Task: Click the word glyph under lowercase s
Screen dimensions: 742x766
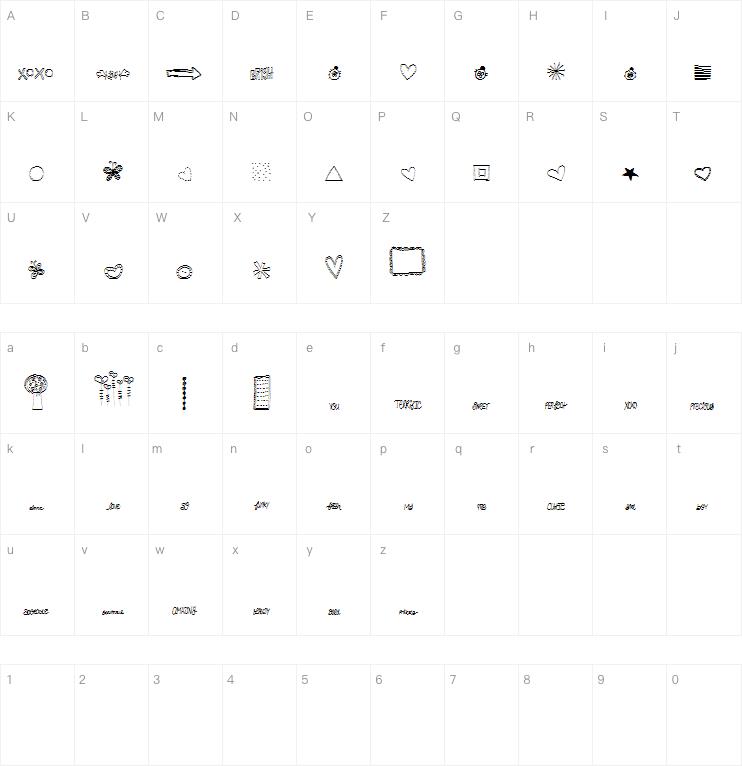Action: coord(630,507)
